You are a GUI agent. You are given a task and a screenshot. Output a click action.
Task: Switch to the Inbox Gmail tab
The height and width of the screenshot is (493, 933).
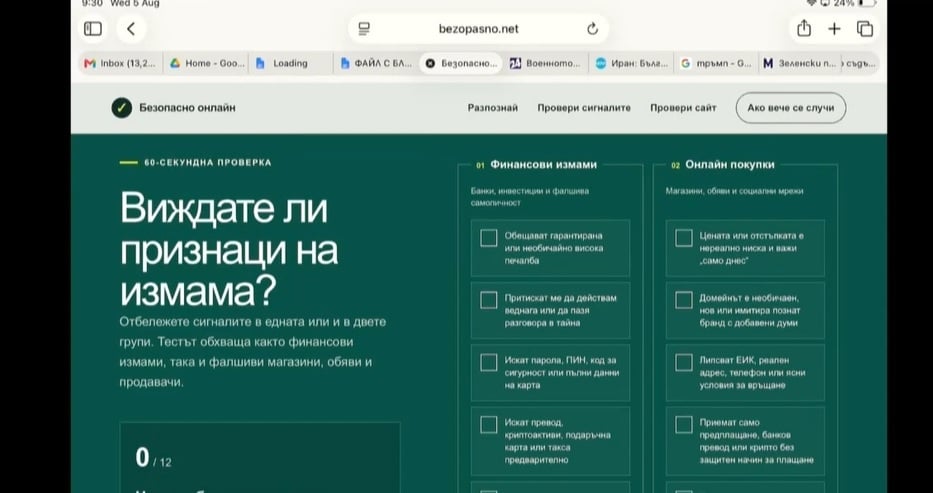pyautogui.click(x=120, y=63)
